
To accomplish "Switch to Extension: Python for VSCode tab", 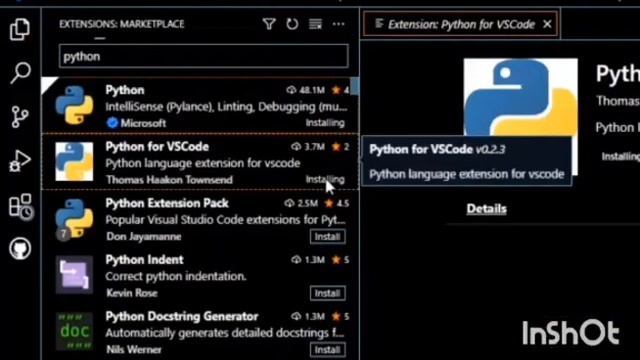I will tap(461, 24).
